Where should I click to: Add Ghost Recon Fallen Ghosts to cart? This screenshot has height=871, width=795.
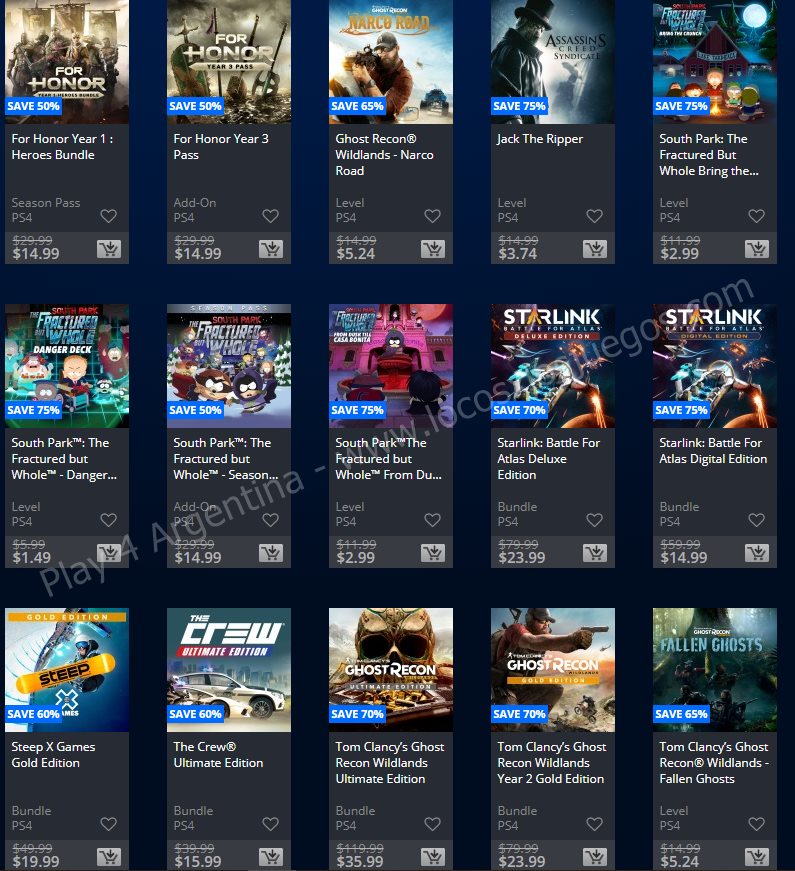click(756, 857)
